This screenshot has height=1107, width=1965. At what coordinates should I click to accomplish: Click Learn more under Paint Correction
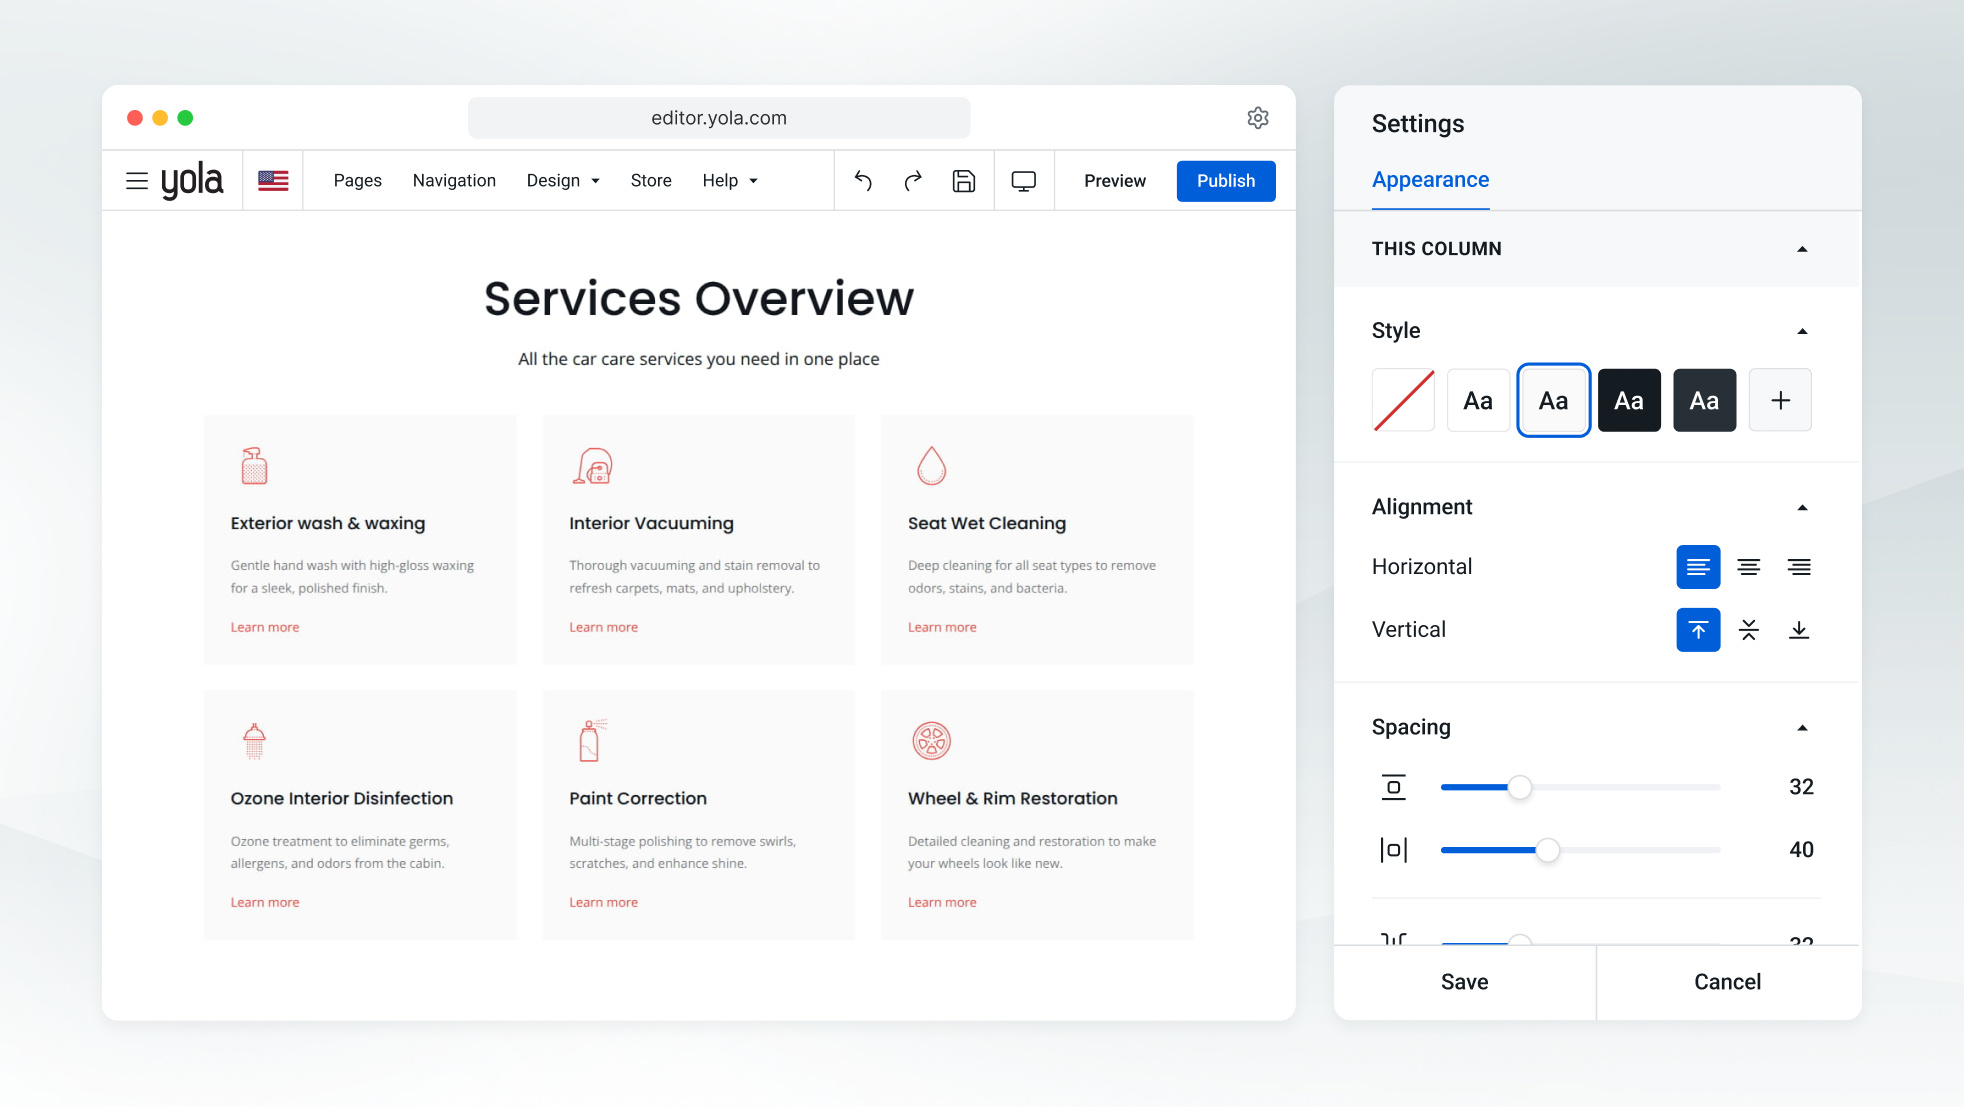click(603, 902)
